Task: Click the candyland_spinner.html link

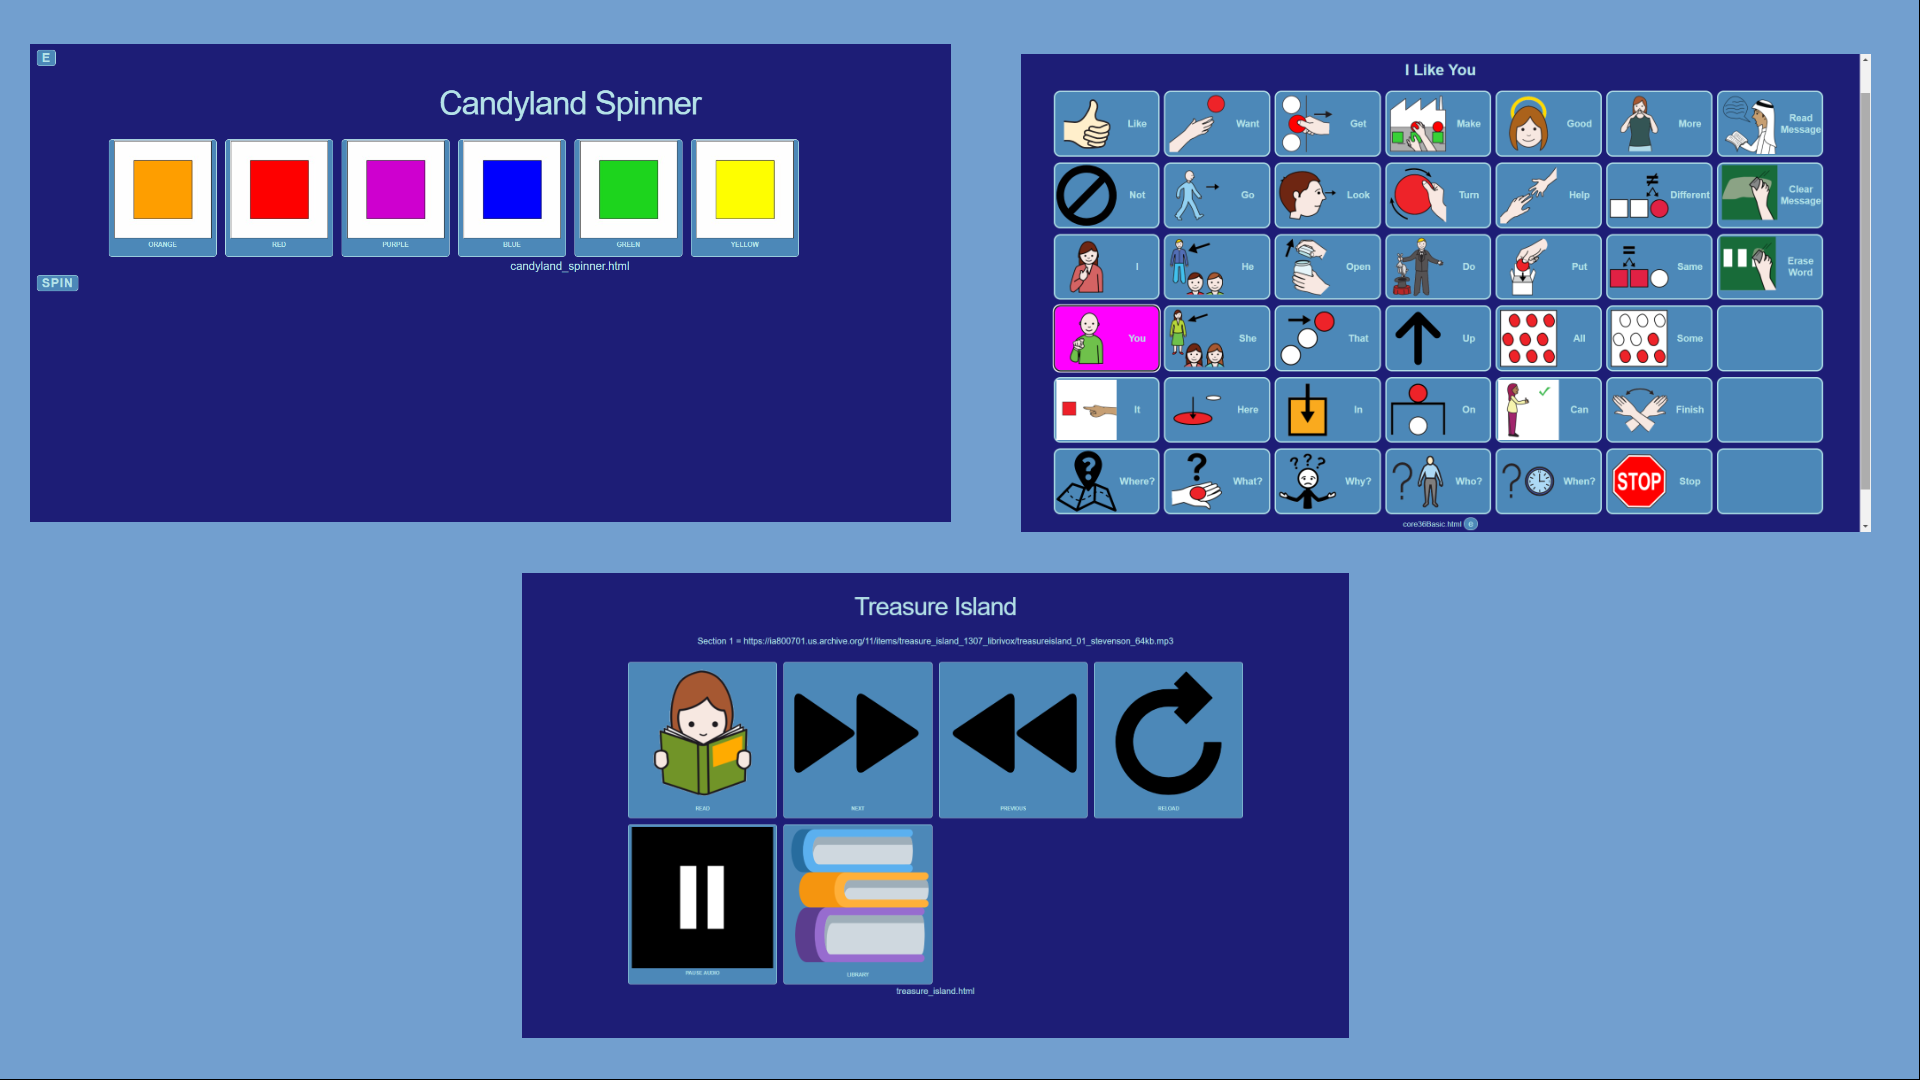Action: click(x=570, y=265)
